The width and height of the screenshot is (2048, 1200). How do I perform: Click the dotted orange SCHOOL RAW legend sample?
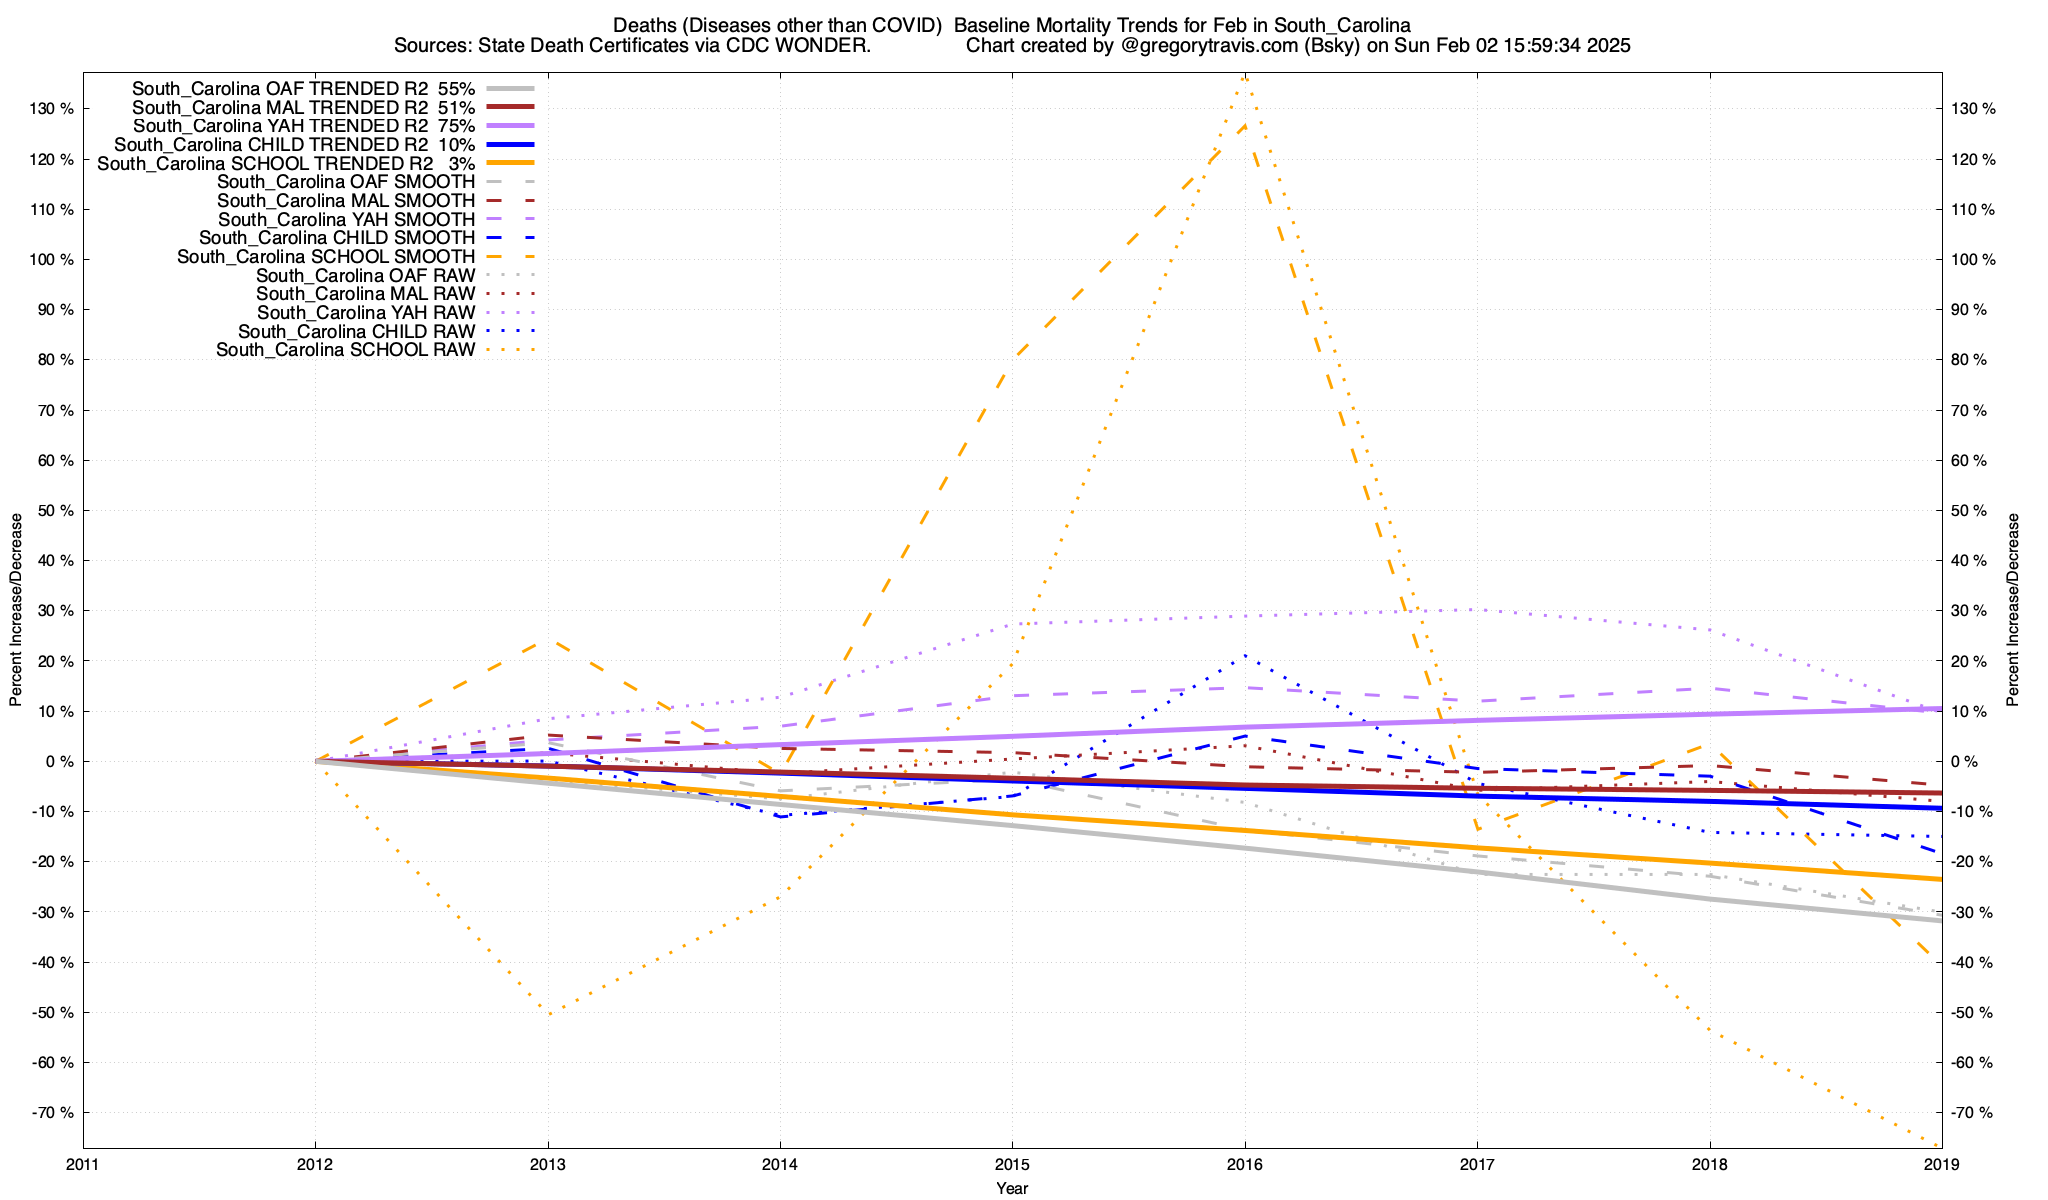510,350
